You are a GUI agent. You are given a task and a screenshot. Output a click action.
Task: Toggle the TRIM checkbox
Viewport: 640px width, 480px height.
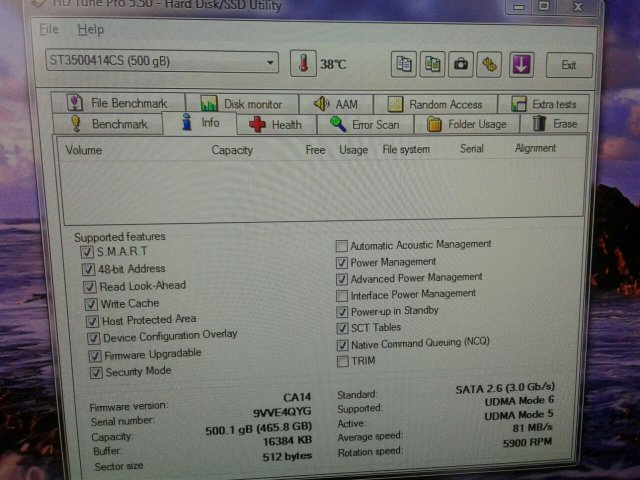point(342,361)
